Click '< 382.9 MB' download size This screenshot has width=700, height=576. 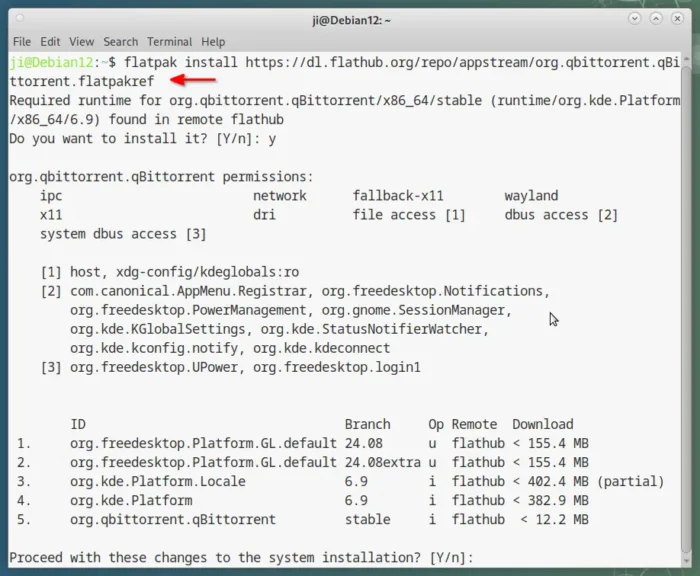(550, 501)
